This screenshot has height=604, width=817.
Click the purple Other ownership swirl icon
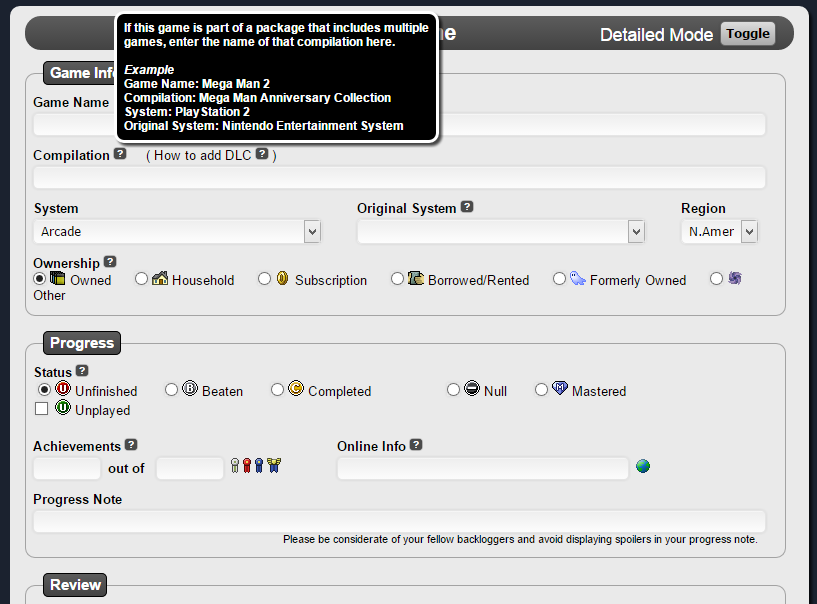tap(735, 278)
